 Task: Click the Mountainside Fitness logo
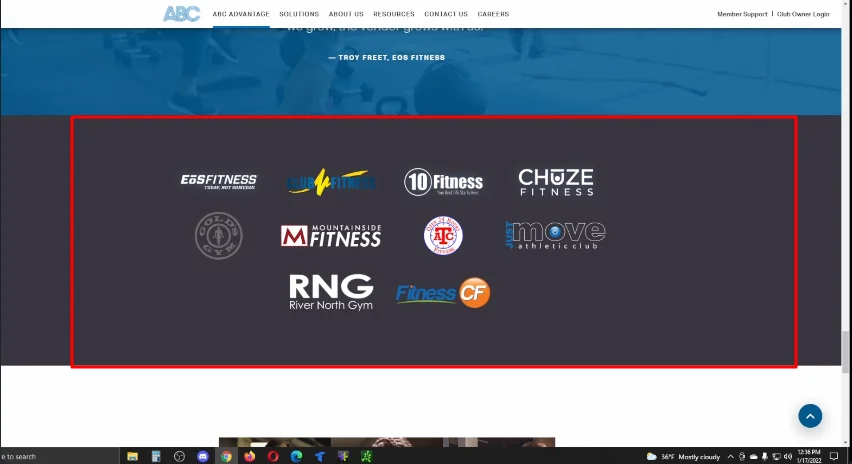(331, 236)
